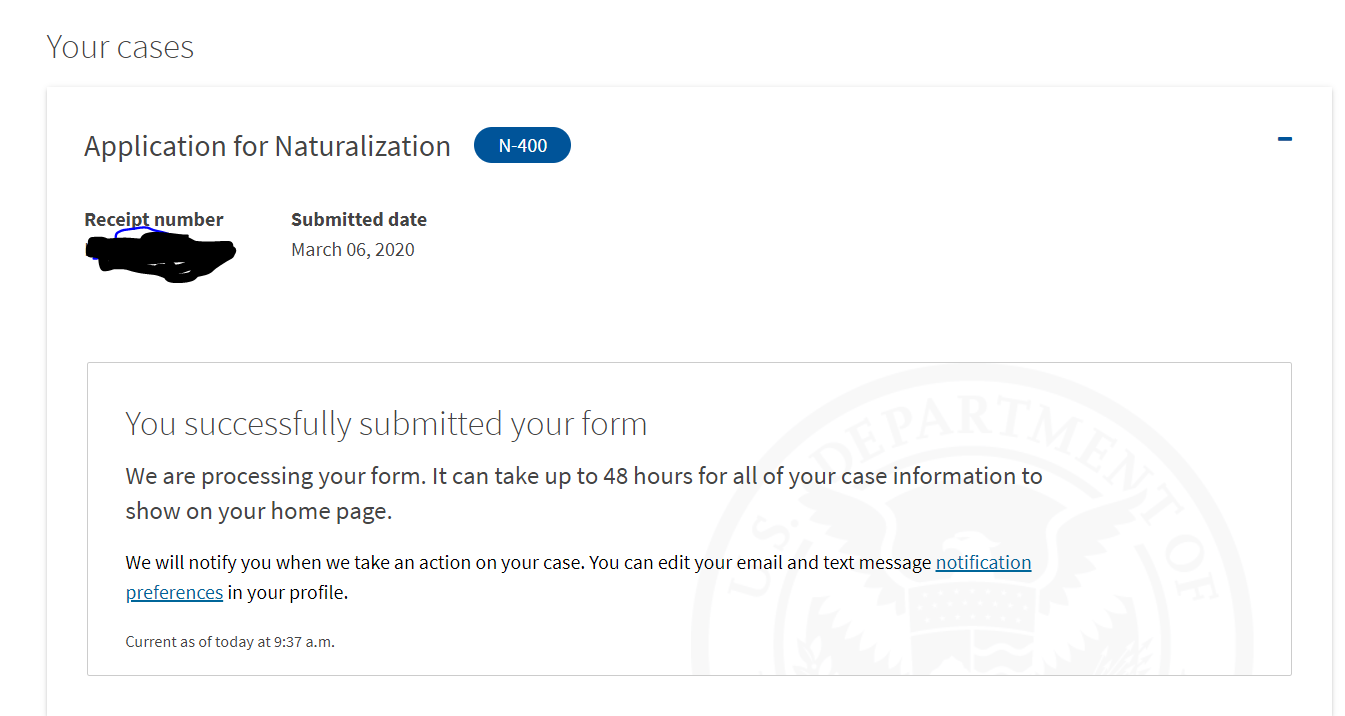Click 'You successfully submitted your form' heading
The width and height of the screenshot is (1345, 716).
point(386,424)
